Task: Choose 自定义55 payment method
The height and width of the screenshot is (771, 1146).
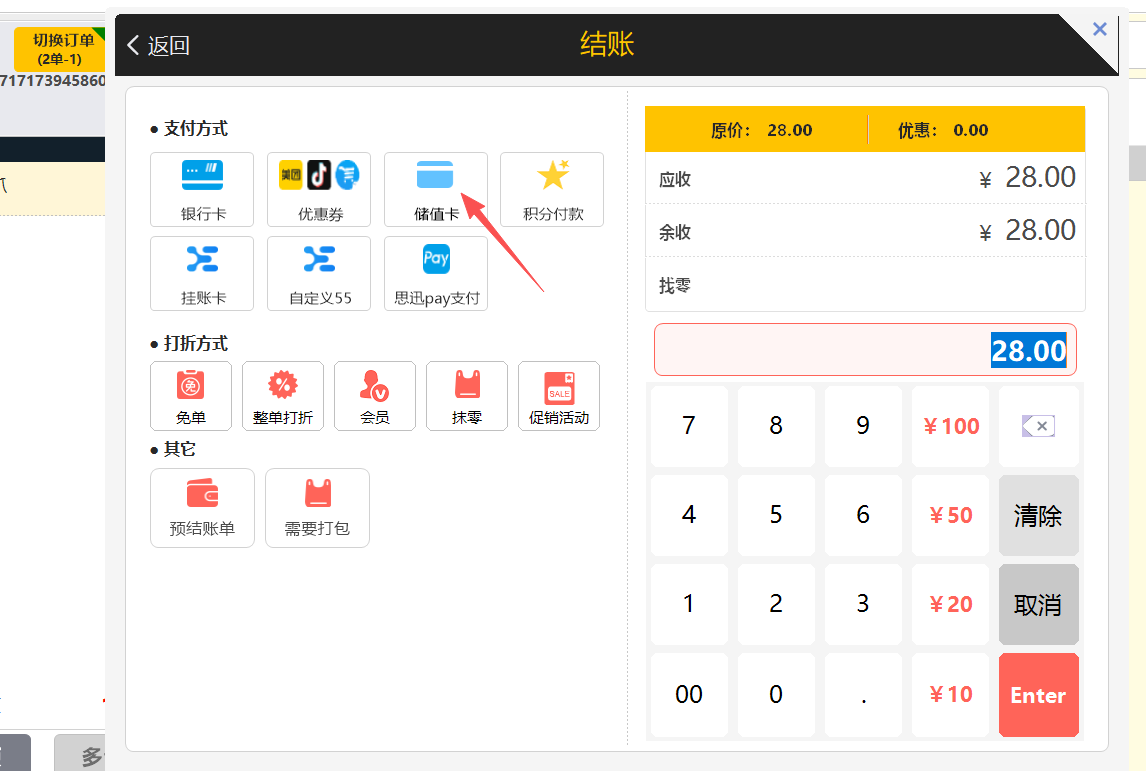Action: 319,273
